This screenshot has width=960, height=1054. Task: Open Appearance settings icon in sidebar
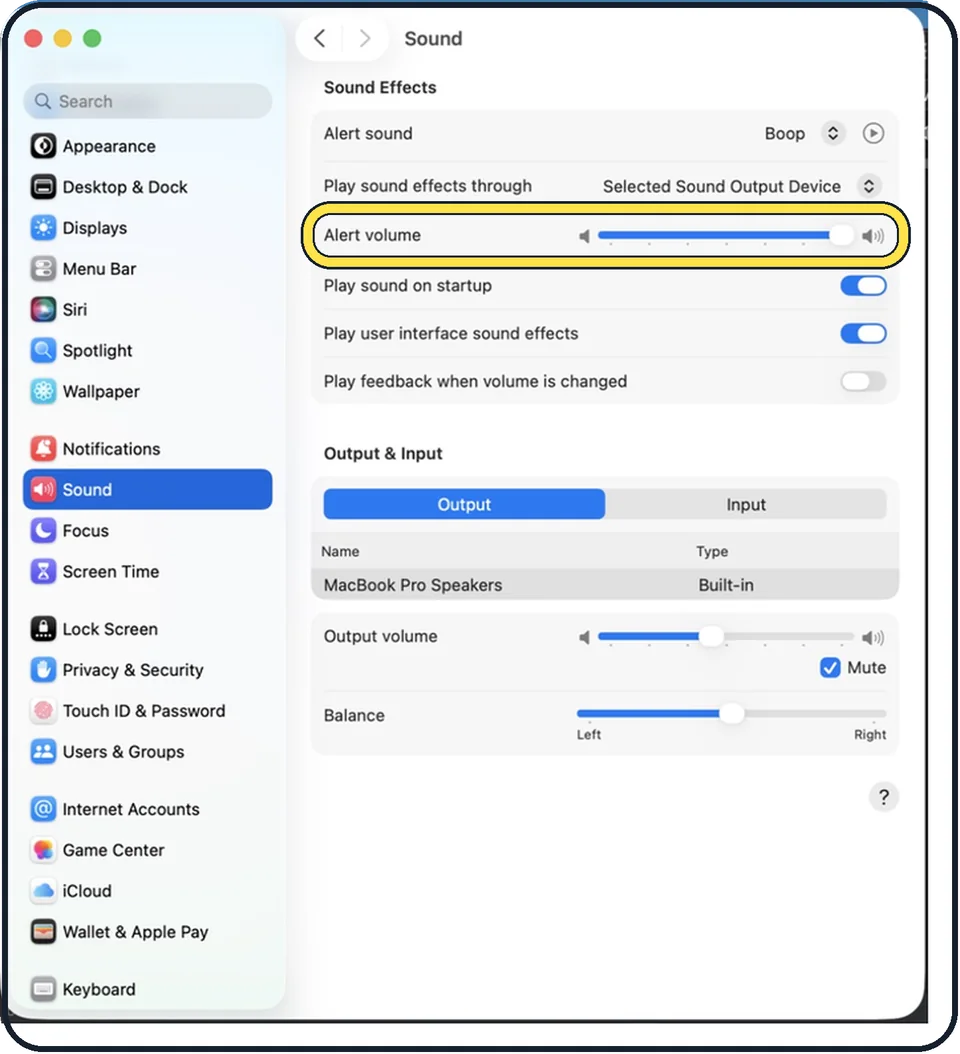tap(43, 146)
